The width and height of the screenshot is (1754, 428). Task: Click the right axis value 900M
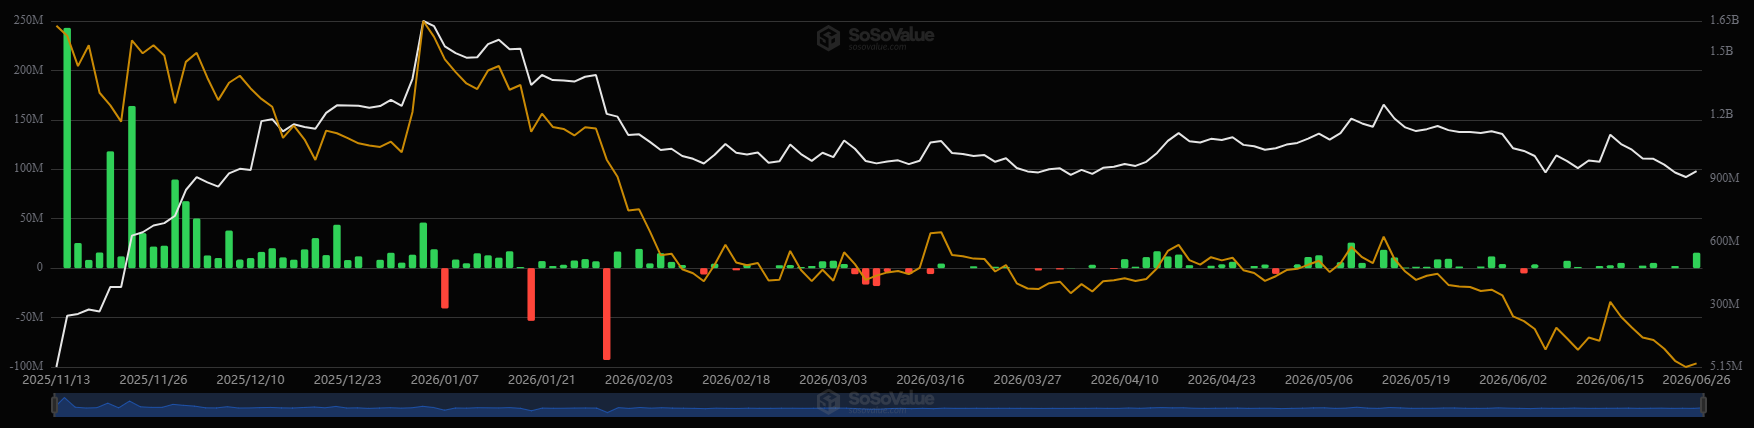coord(1724,177)
